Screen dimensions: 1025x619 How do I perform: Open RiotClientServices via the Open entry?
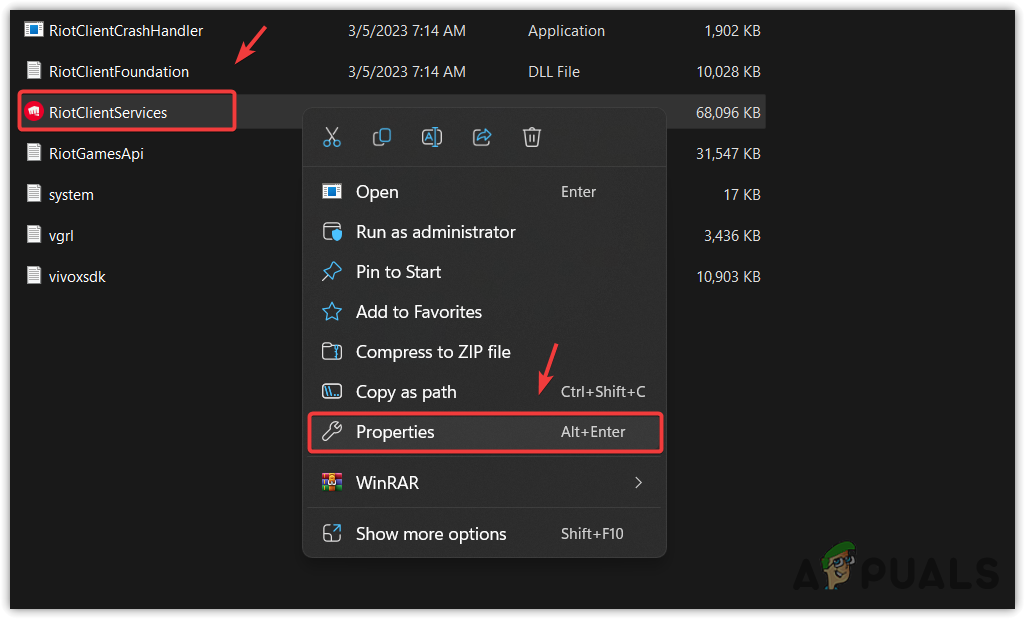(x=377, y=191)
